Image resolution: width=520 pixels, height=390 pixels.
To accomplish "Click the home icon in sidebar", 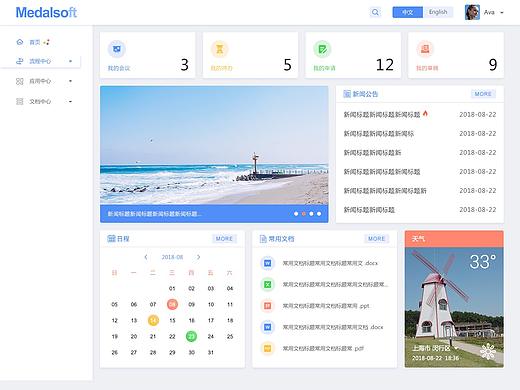I will [x=20, y=42].
